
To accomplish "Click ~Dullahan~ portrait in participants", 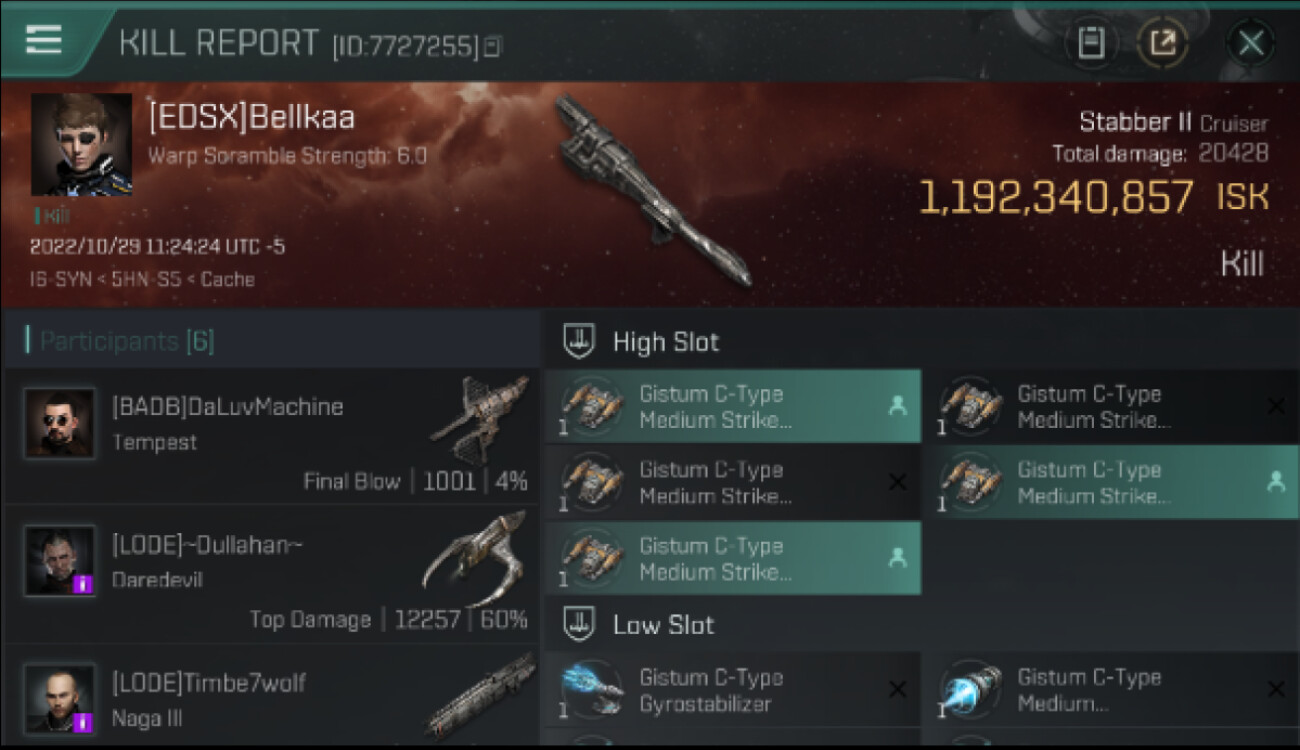I will coord(60,561).
